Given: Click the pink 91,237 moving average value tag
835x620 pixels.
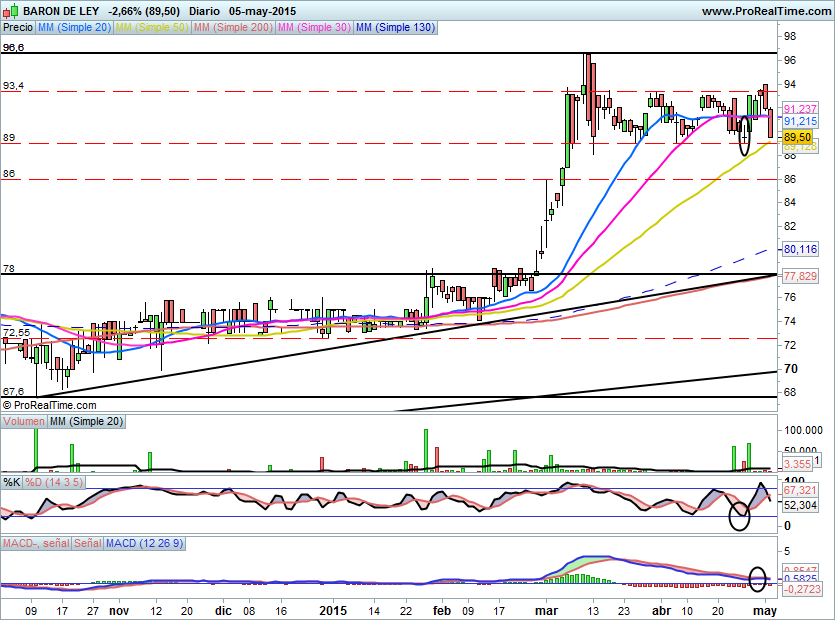Looking at the screenshot, I should pyautogui.click(x=800, y=109).
